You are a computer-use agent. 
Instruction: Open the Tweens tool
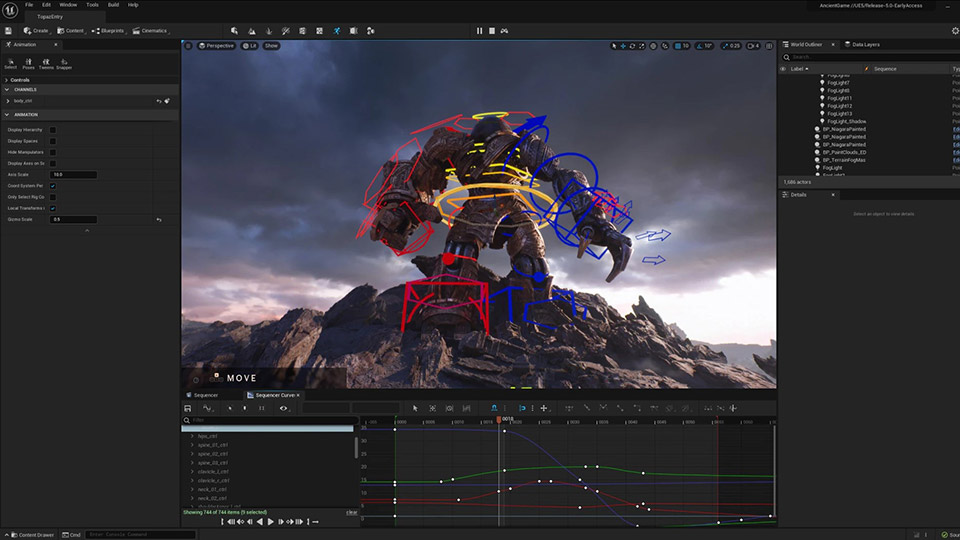coord(46,64)
